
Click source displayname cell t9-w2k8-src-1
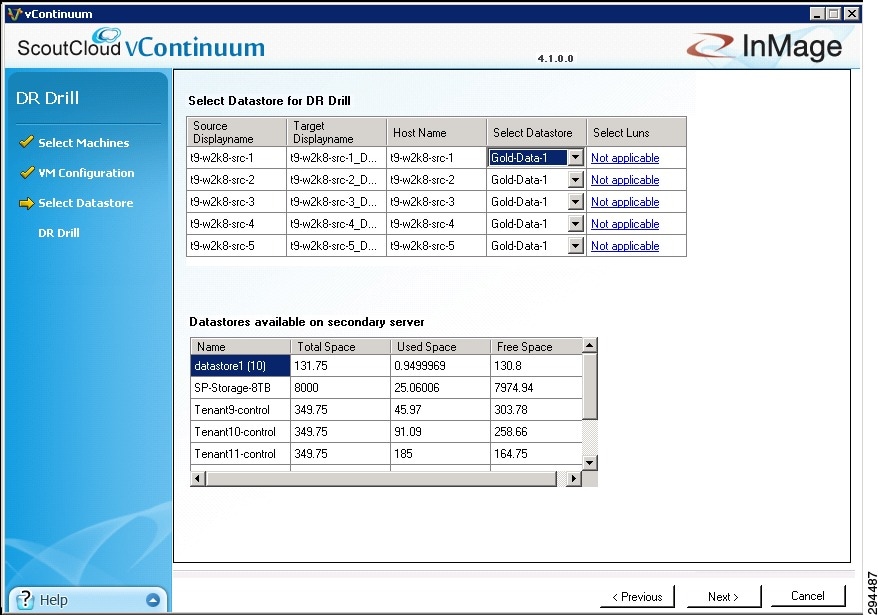(x=236, y=158)
